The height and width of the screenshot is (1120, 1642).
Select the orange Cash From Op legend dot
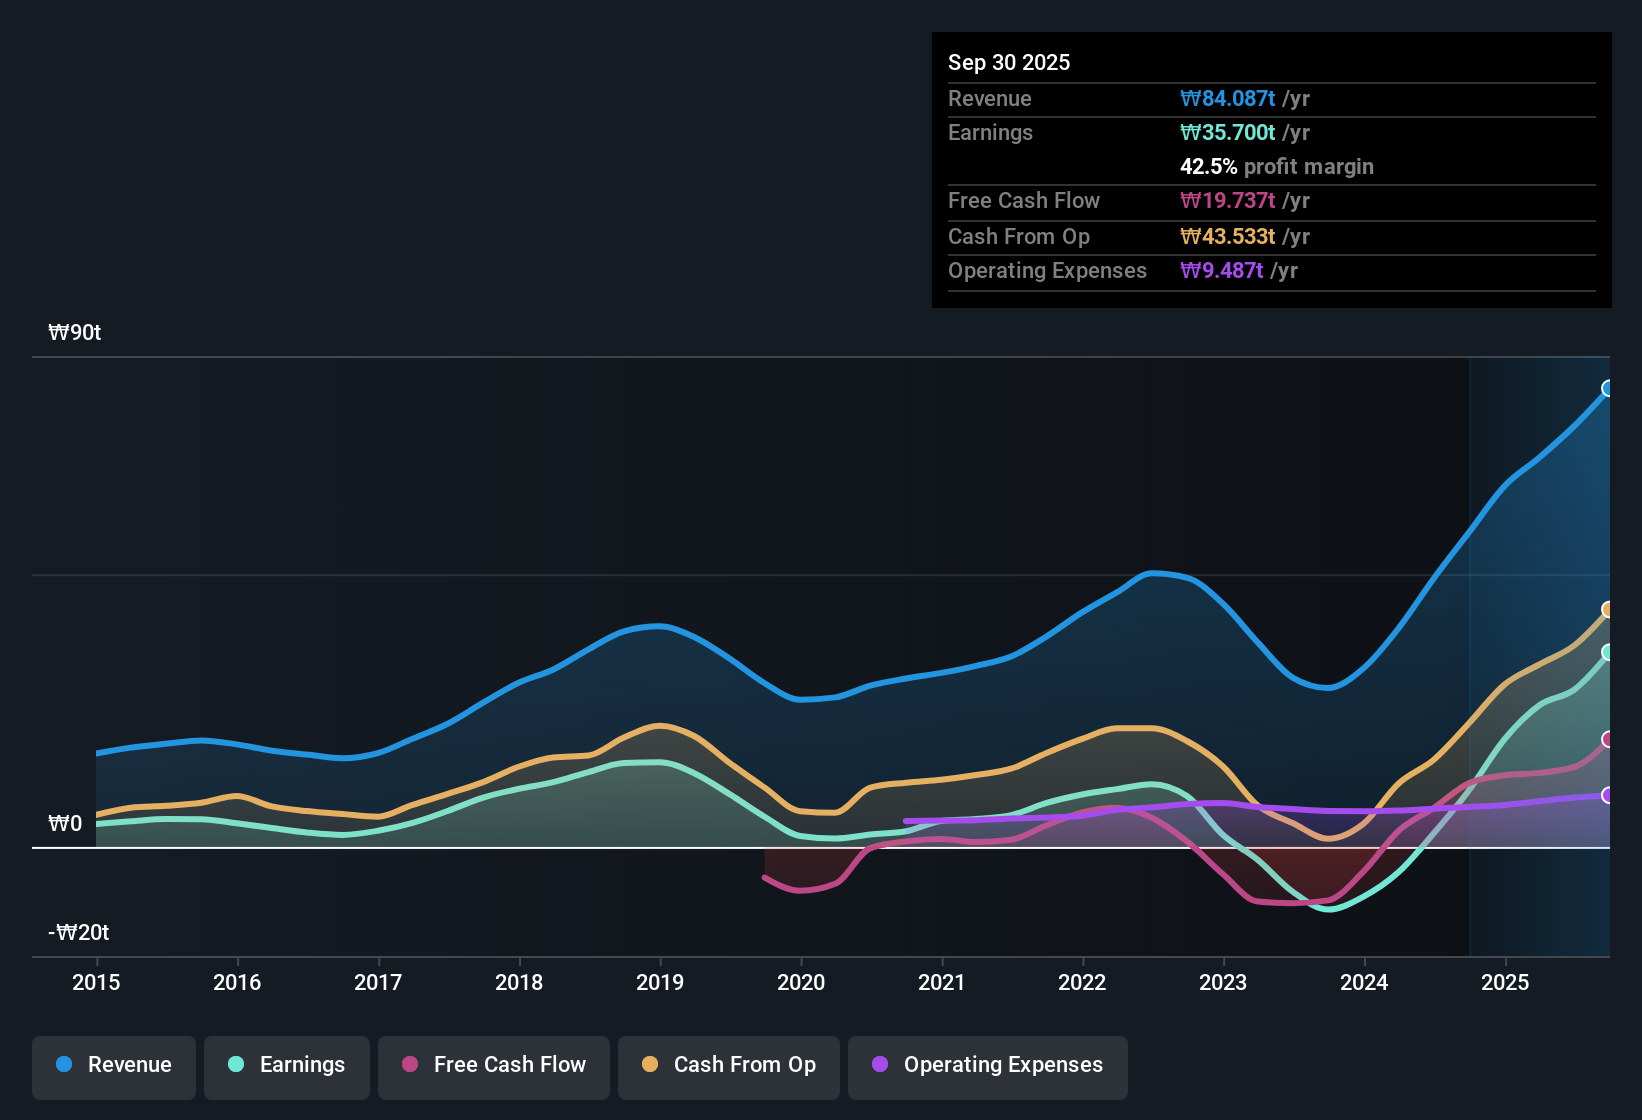pos(649,1065)
